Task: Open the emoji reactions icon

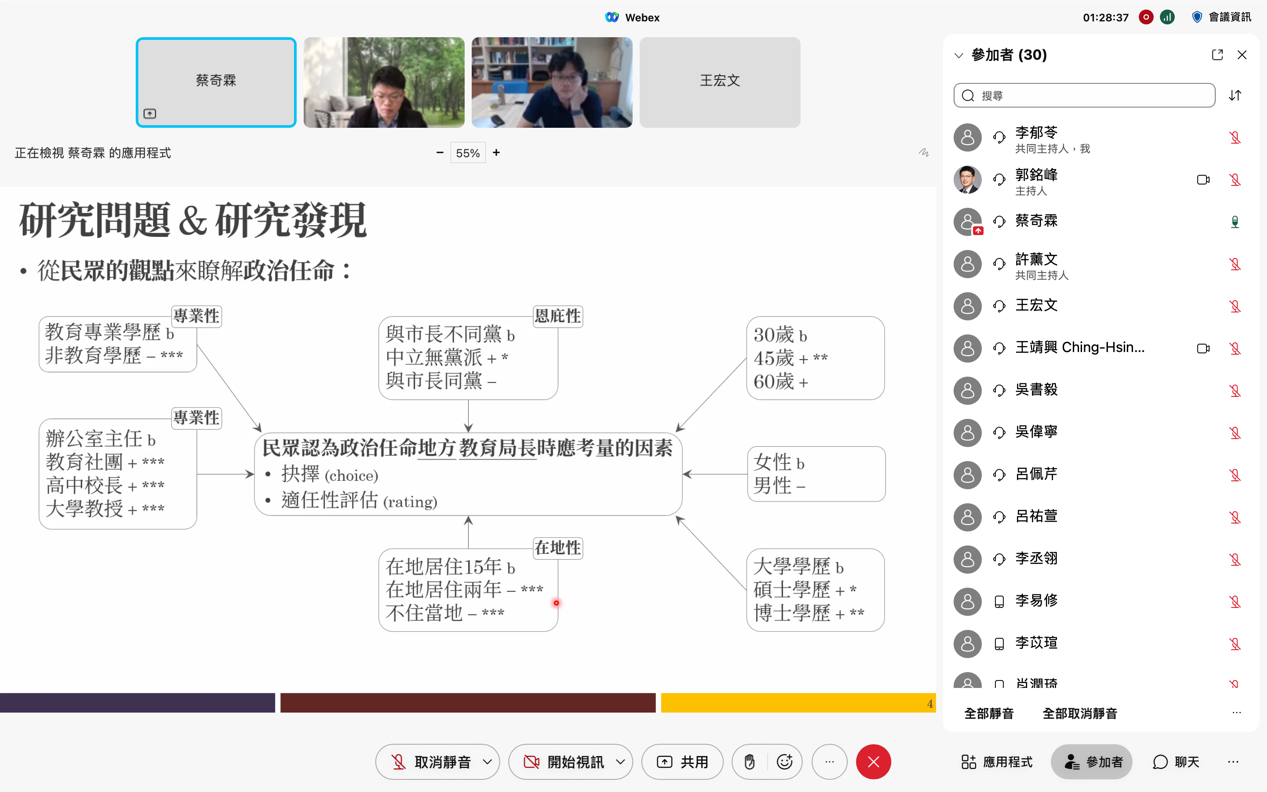Action: point(785,762)
